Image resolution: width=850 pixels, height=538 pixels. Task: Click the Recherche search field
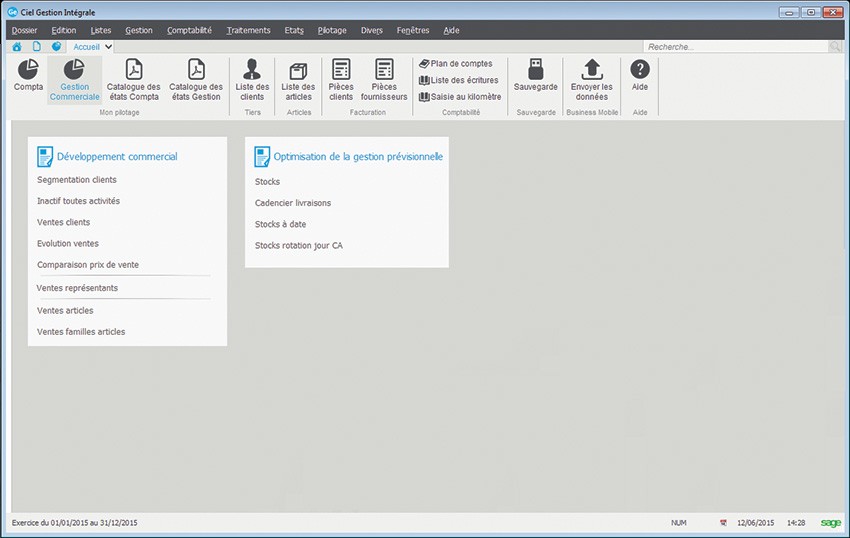click(x=735, y=47)
